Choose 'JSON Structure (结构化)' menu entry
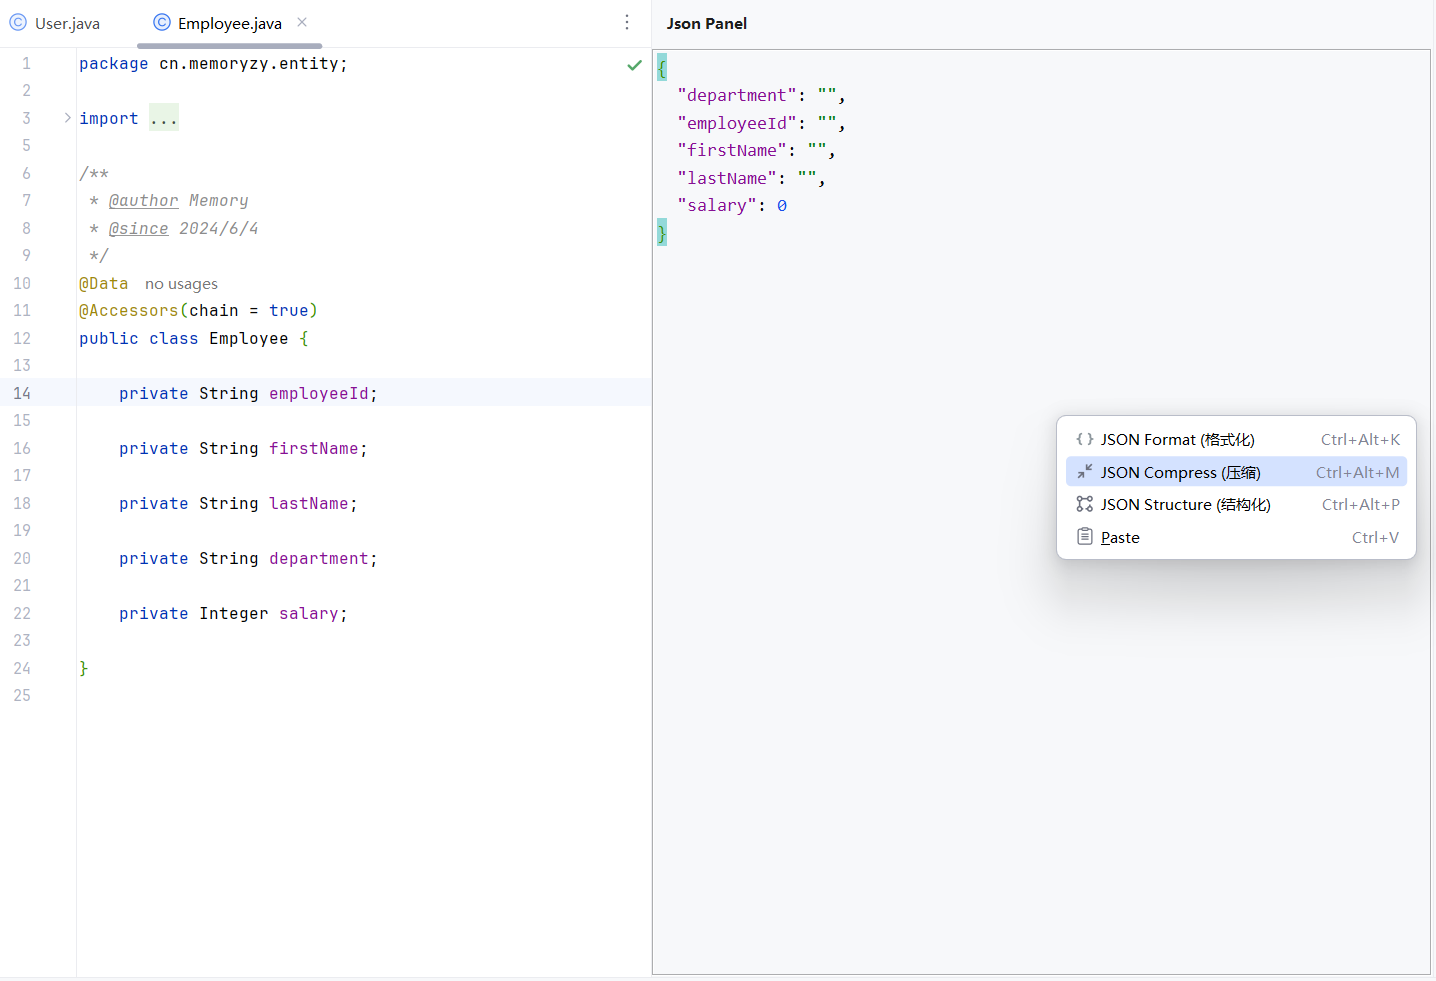This screenshot has width=1436, height=981. point(1185,504)
